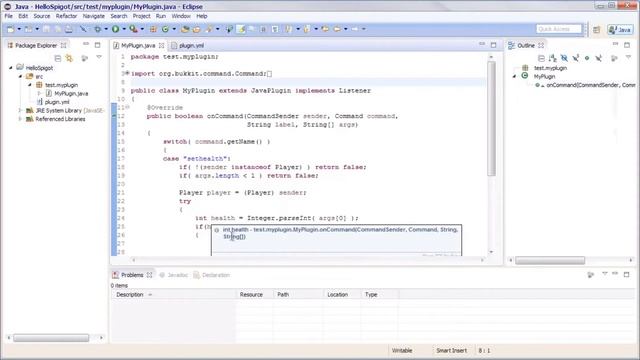640x360 pixels.
Task: Open the External Tools dropdown arrow
Action: click(x=142, y=29)
